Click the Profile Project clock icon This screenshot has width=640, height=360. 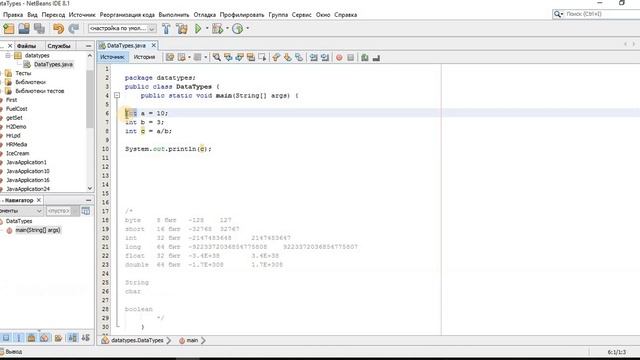click(x=238, y=29)
